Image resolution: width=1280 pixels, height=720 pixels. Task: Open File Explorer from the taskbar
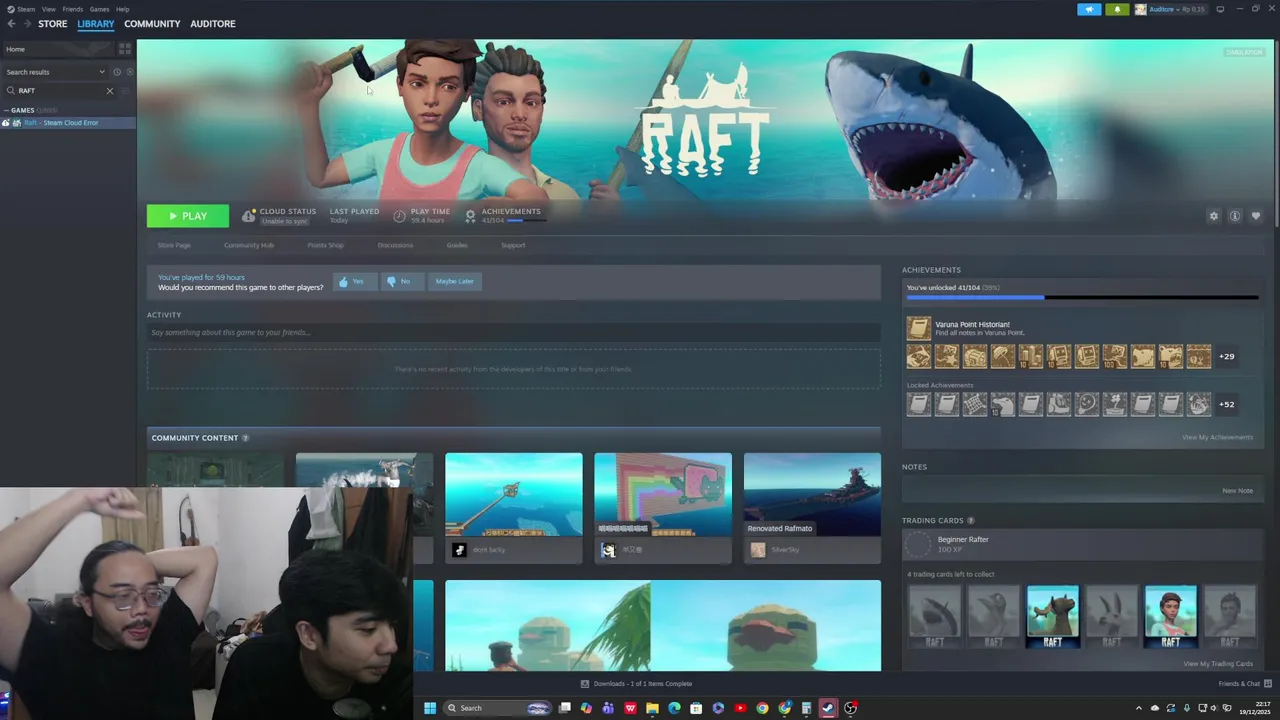click(652, 708)
